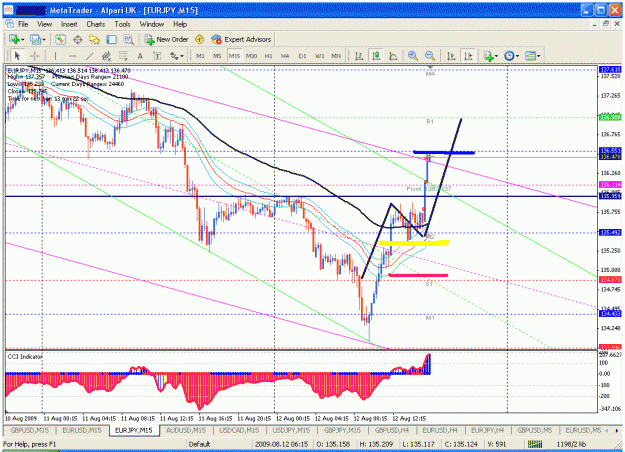Image resolution: width=625 pixels, height=452 pixels.
Task: Switch to the GBPUSD,H4 chart tab
Action: tap(392, 430)
